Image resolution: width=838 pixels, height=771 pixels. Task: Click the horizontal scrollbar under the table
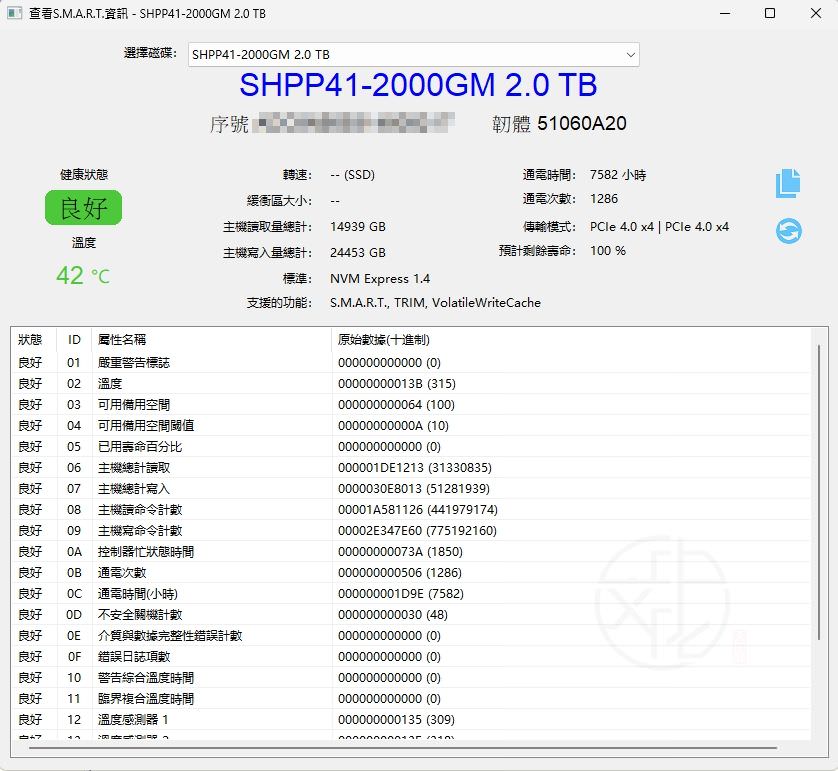[x=403, y=748]
